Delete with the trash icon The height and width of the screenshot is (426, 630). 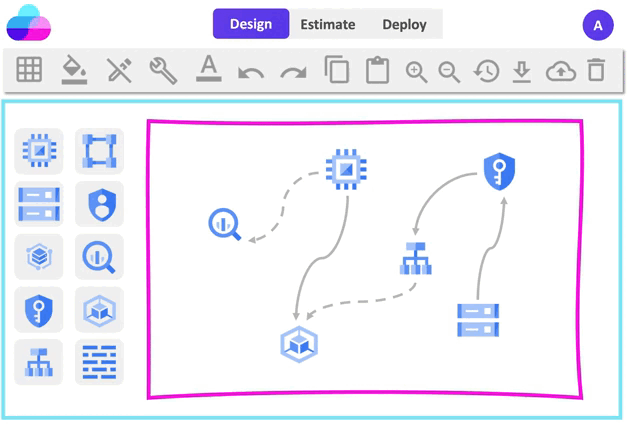pyautogui.click(x=596, y=70)
